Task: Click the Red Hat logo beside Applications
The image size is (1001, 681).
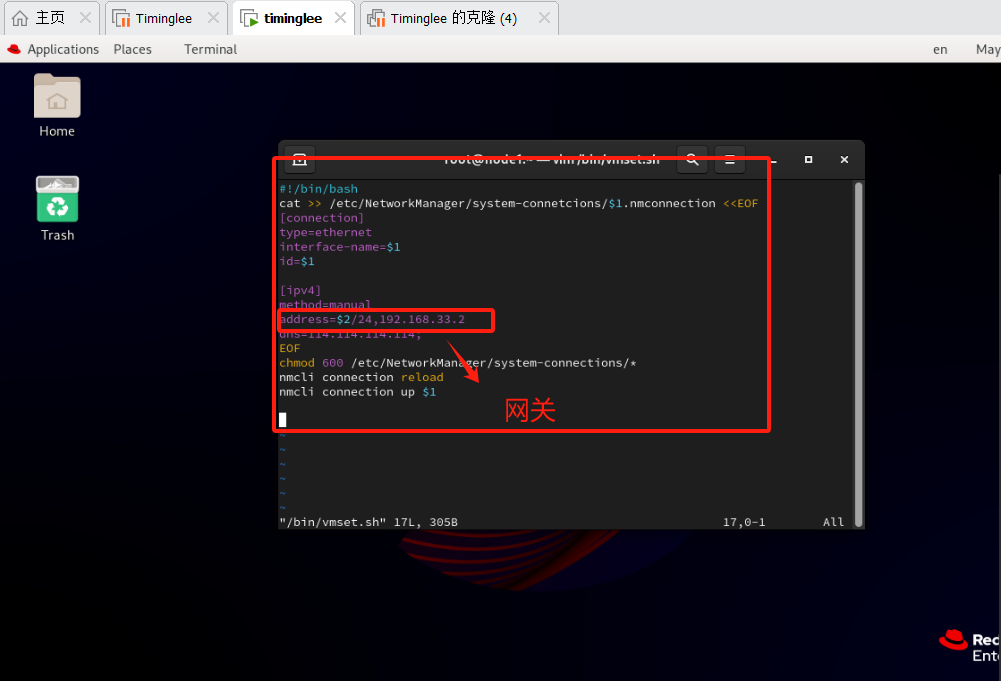Action: [x=14, y=49]
